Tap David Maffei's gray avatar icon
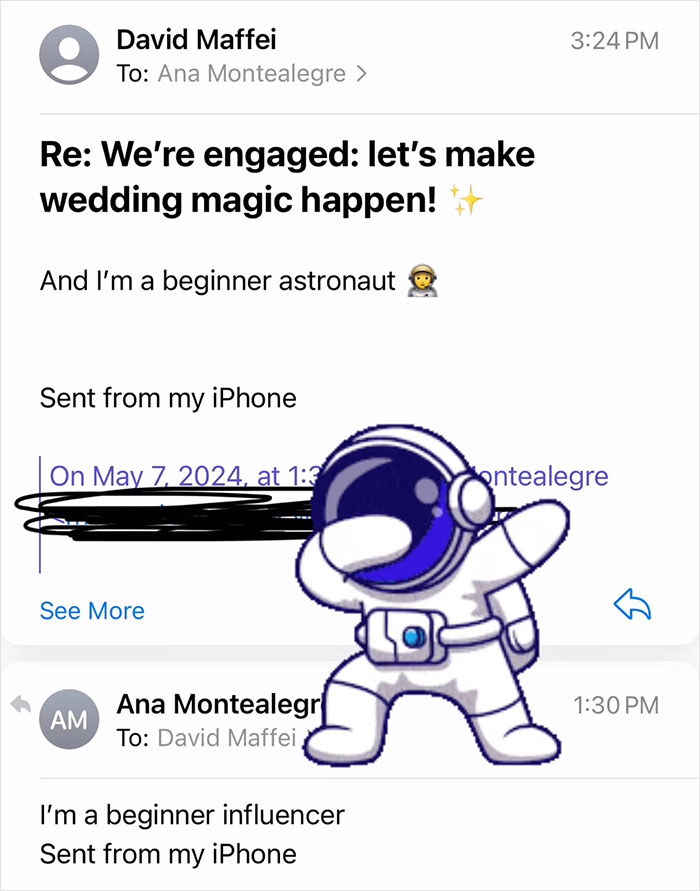 [69, 55]
